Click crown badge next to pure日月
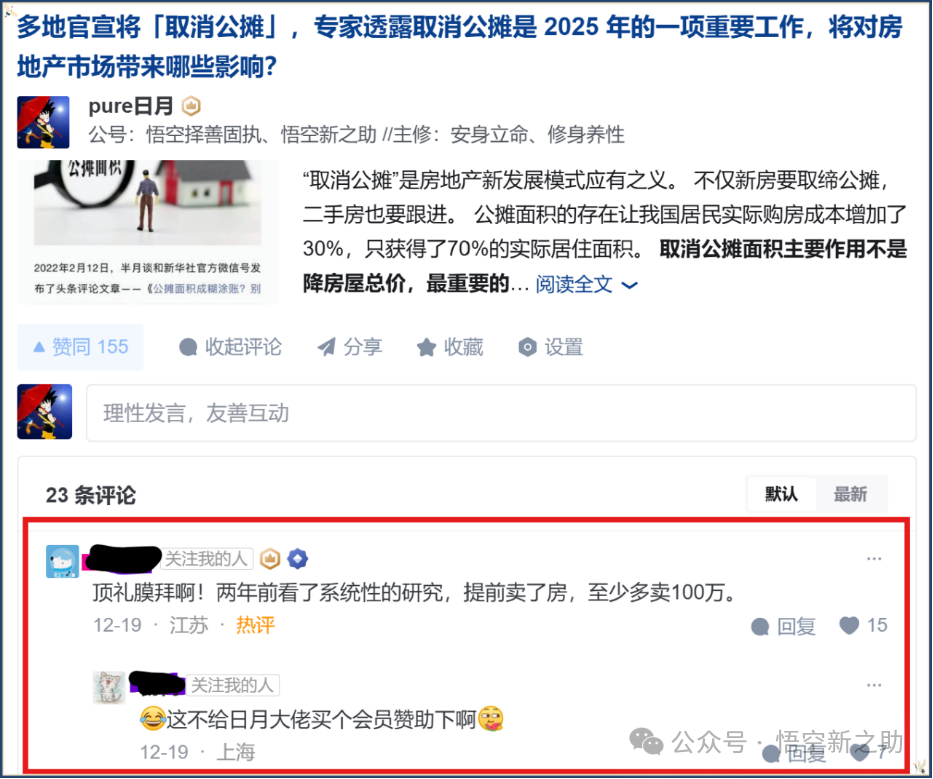The width and height of the screenshot is (933, 779). [191, 107]
